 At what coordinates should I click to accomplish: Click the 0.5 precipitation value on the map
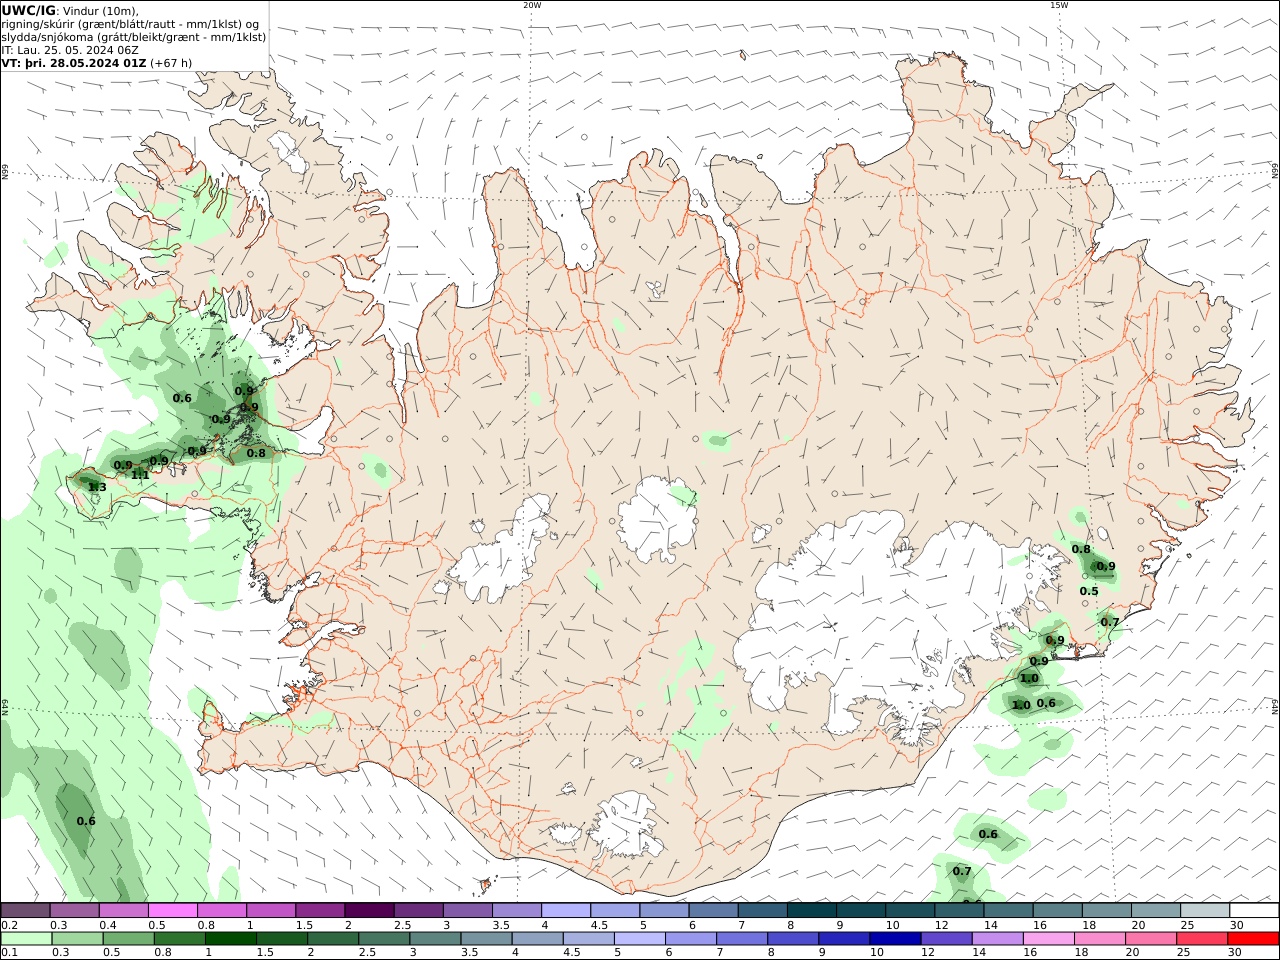click(1089, 591)
